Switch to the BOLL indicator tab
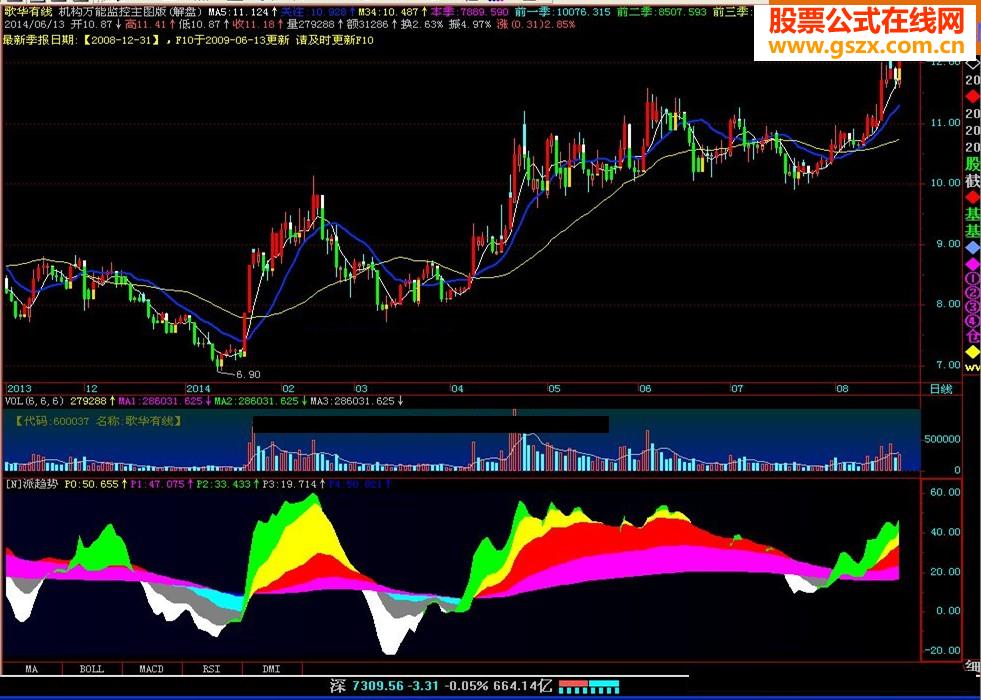This screenshot has height=700, width=981. click(x=91, y=669)
